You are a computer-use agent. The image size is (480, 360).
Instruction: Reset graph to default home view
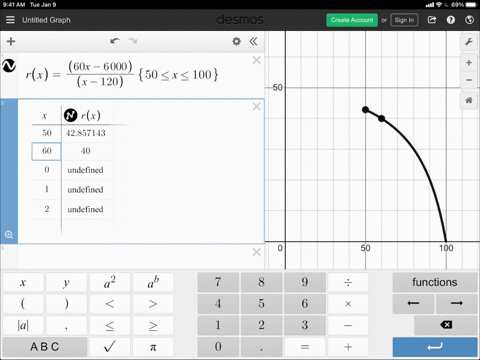pyautogui.click(x=469, y=100)
